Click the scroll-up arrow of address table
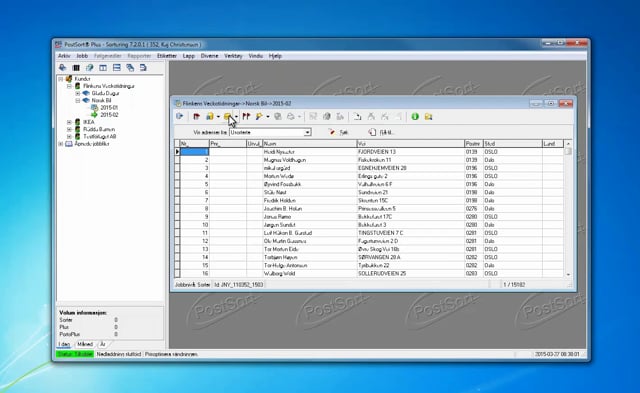 click(568, 144)
